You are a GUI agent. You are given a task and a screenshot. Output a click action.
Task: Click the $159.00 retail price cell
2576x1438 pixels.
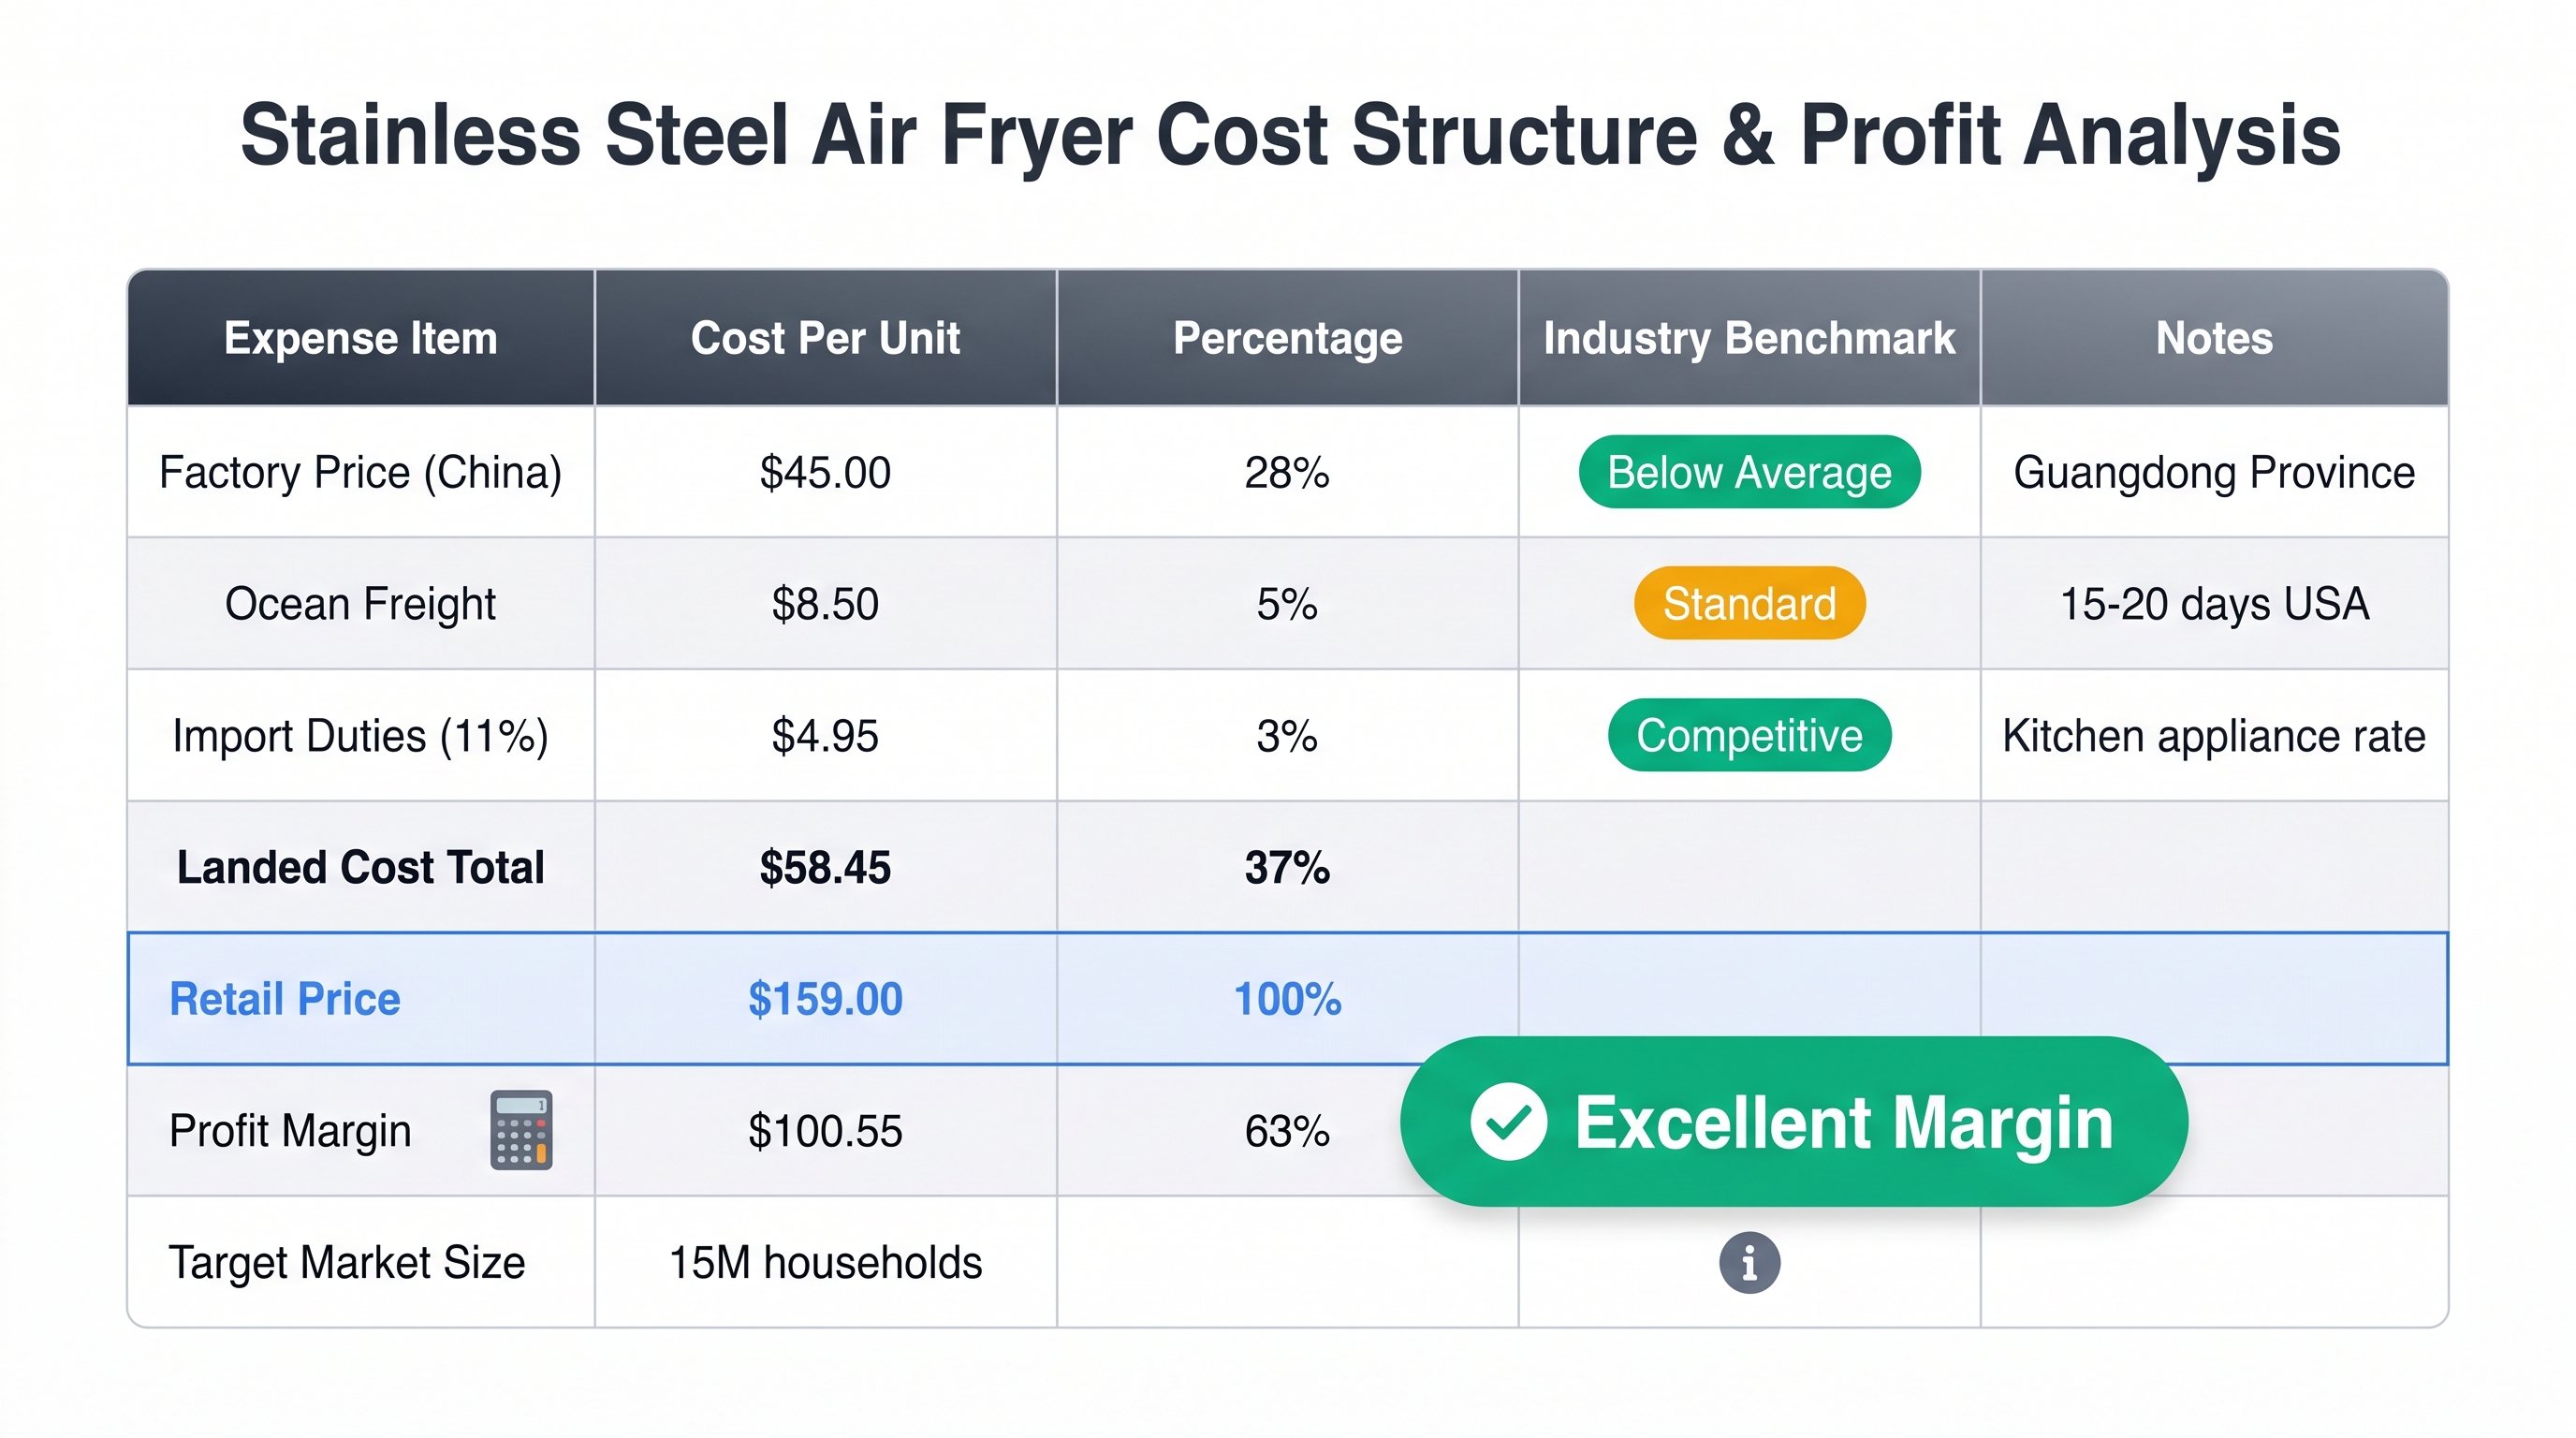coord(825,999)
